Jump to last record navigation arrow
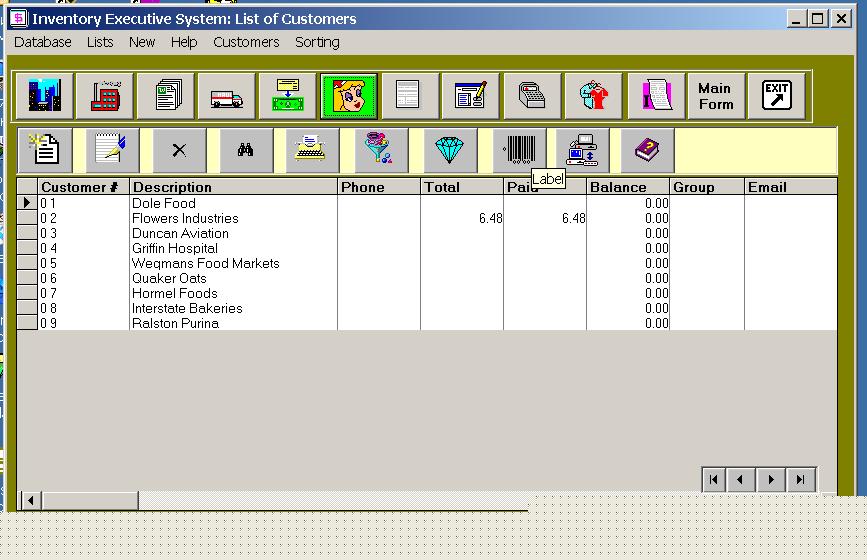Viewport: 867px width, 560px height. (801, 480)
